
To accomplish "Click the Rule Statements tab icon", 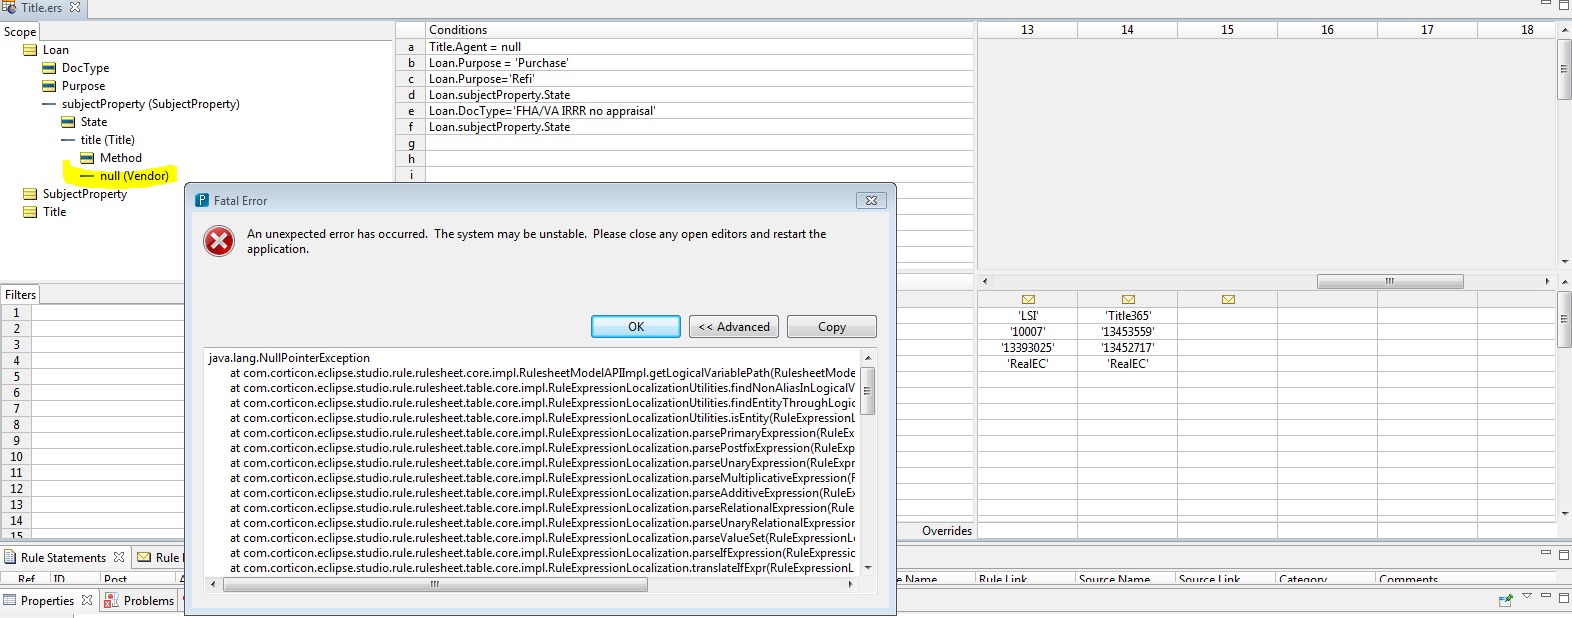I will pos(10,557).
